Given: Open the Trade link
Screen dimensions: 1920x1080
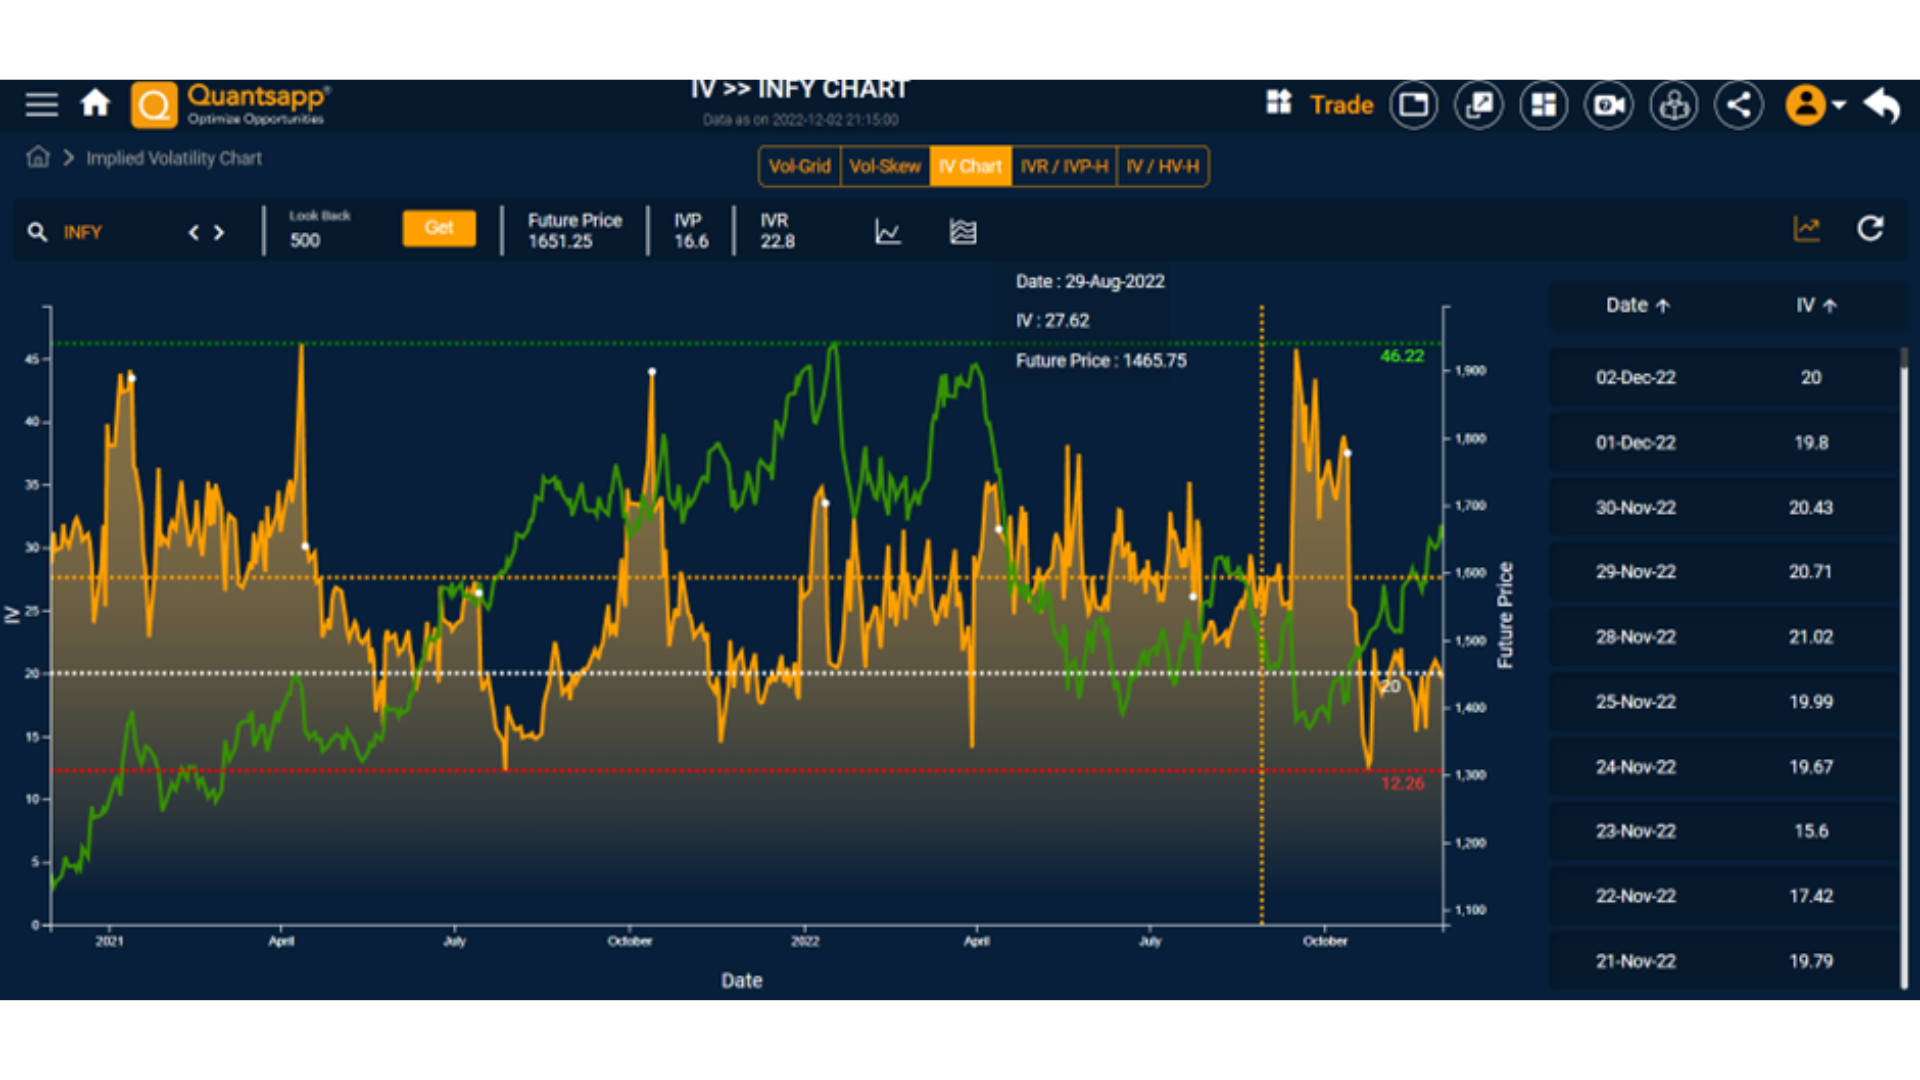Looking at the screenshot, I should click(1341, 105).
